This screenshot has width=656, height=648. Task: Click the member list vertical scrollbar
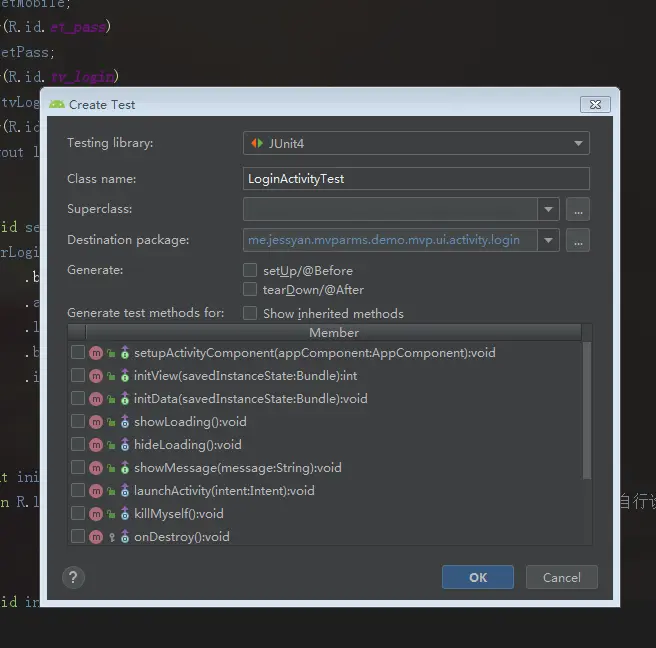[587, 410]
